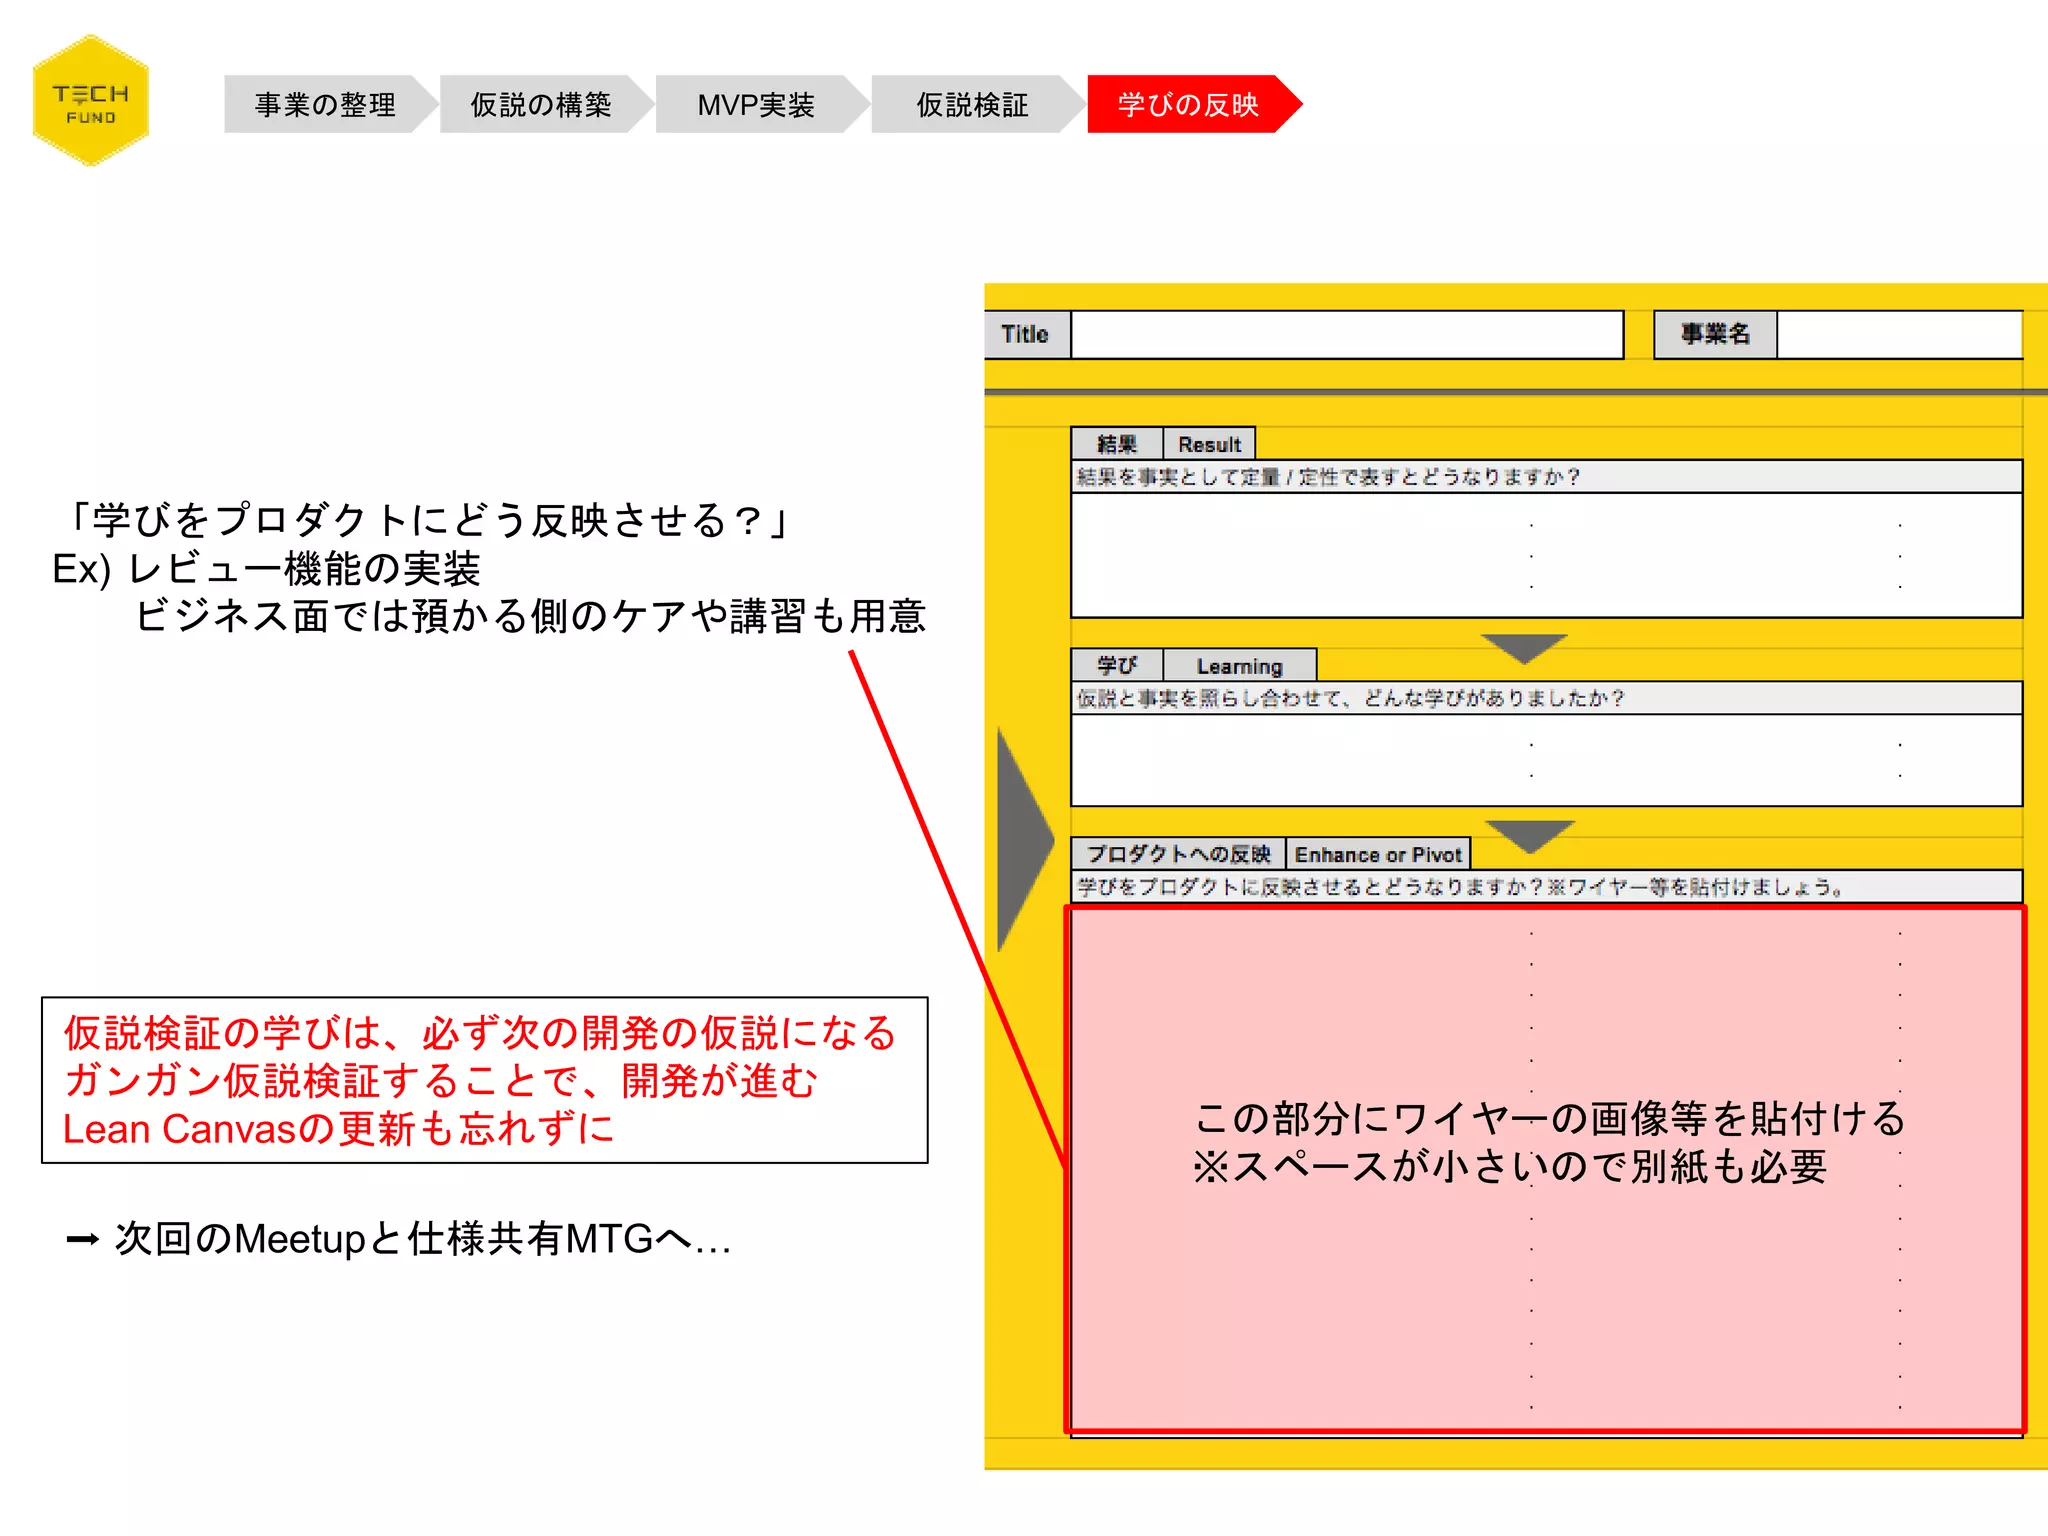Click the red line 仮説検証の学びは、必ず次の開発の仮説になる
Viewport: 2048px width, 1536px height.
(480, 1033)
